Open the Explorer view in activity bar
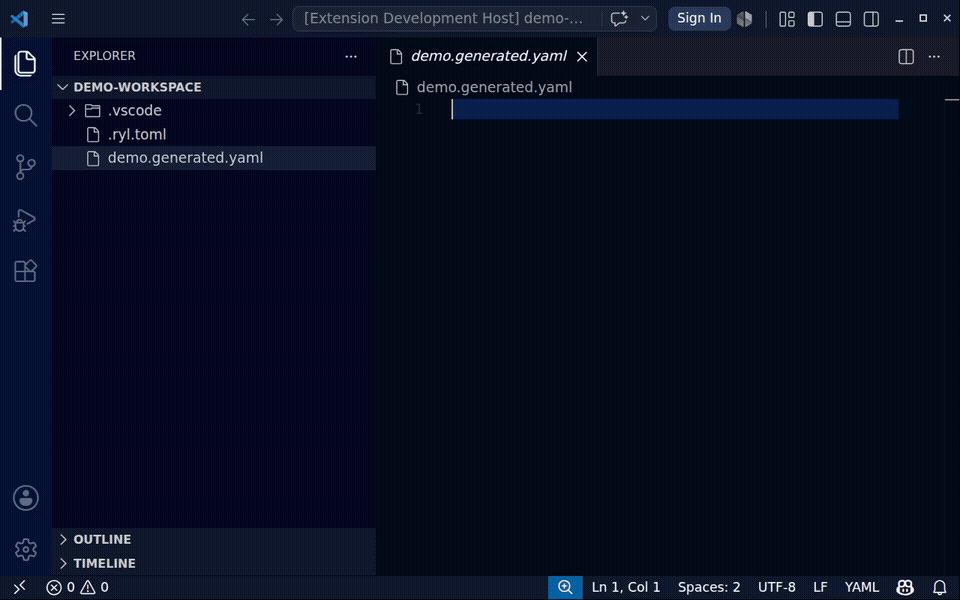The height and width of the screenshot is (600, 960). 25,64
